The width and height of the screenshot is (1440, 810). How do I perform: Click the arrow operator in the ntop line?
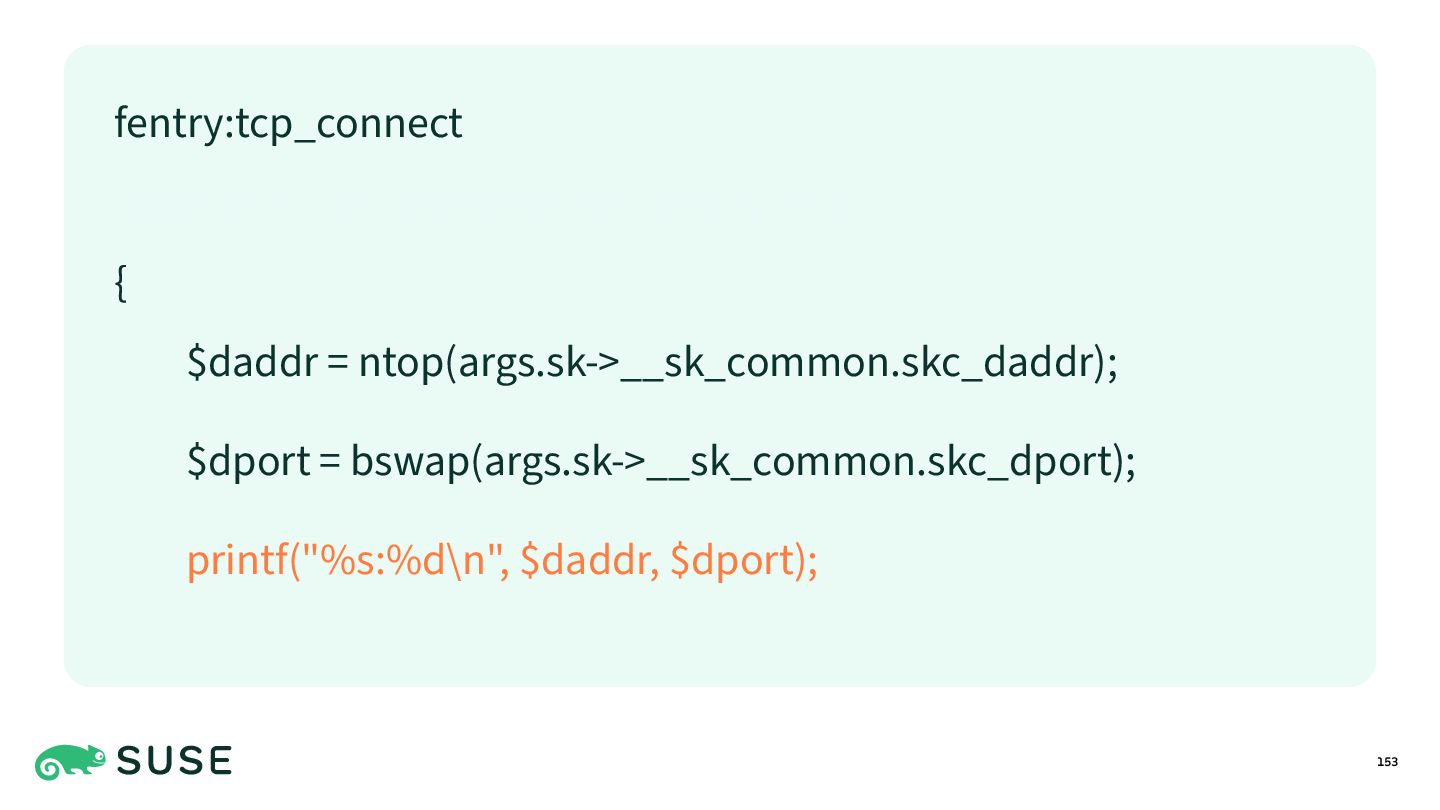click(601, 363)
